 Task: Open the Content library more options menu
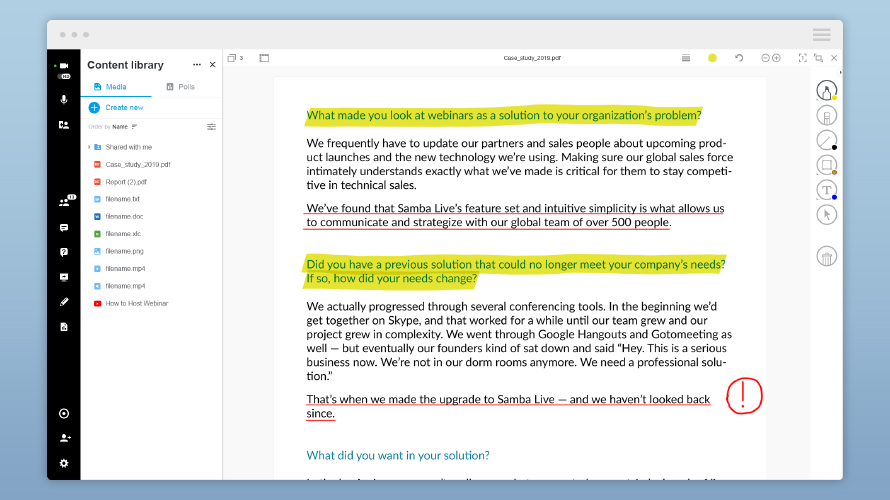[196, 65]
